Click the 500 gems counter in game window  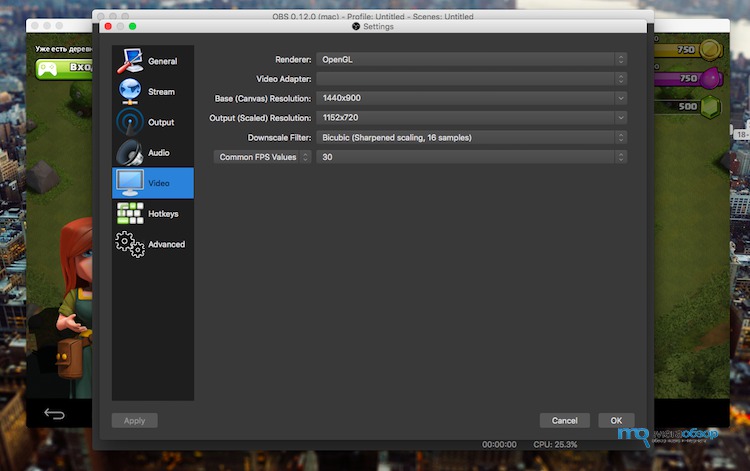[687, 106]
